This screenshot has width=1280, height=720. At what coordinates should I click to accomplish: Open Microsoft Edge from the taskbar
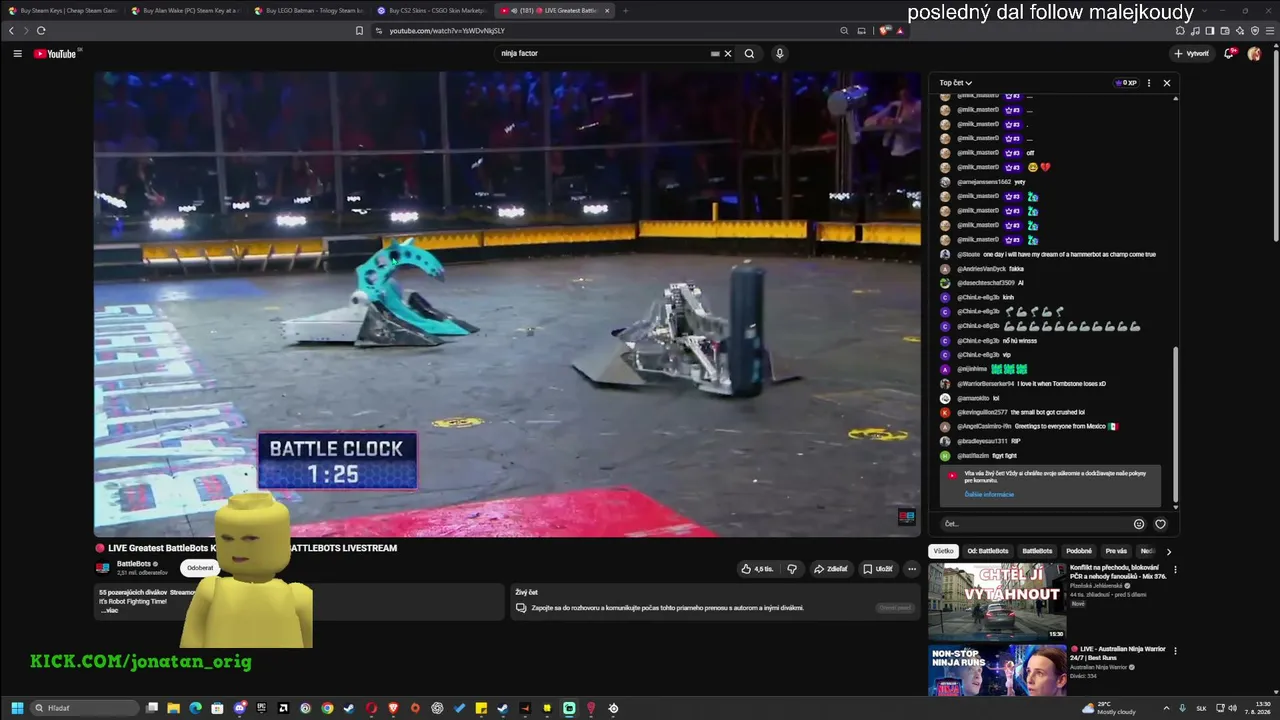(x=195, y=708)
